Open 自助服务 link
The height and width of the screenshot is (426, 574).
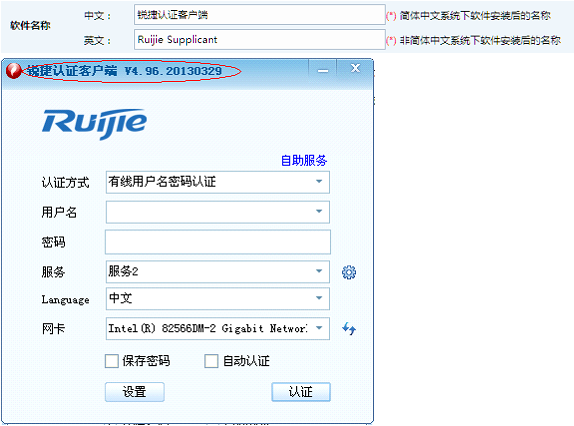click(304, 160)
